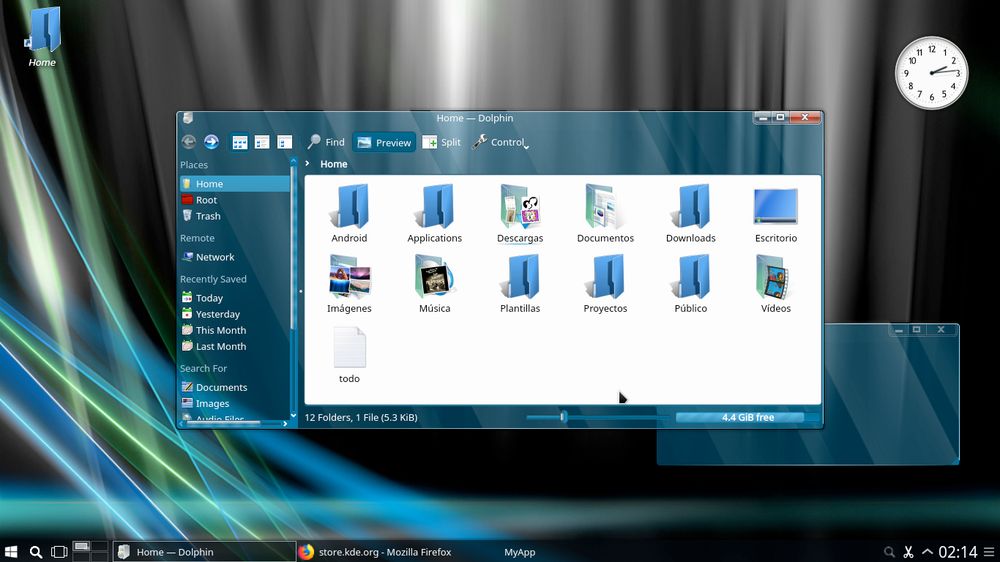Open the task view icon in taskbar

(x=59, y=552)
